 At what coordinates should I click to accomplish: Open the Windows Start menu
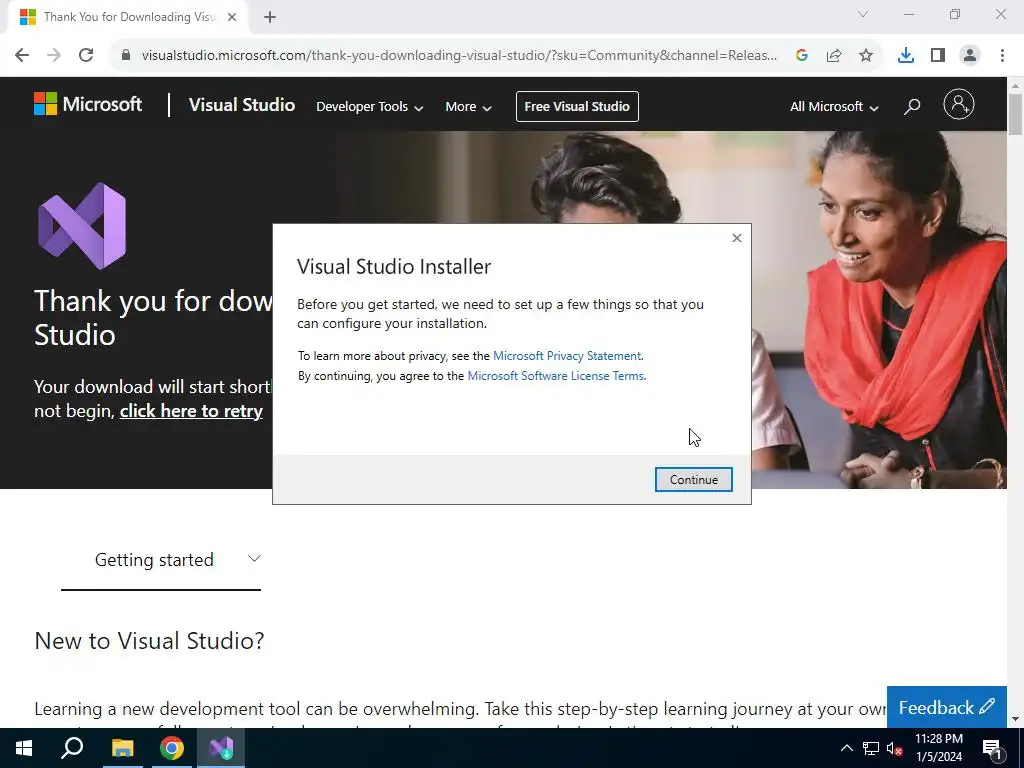click(x=24, y=748)
